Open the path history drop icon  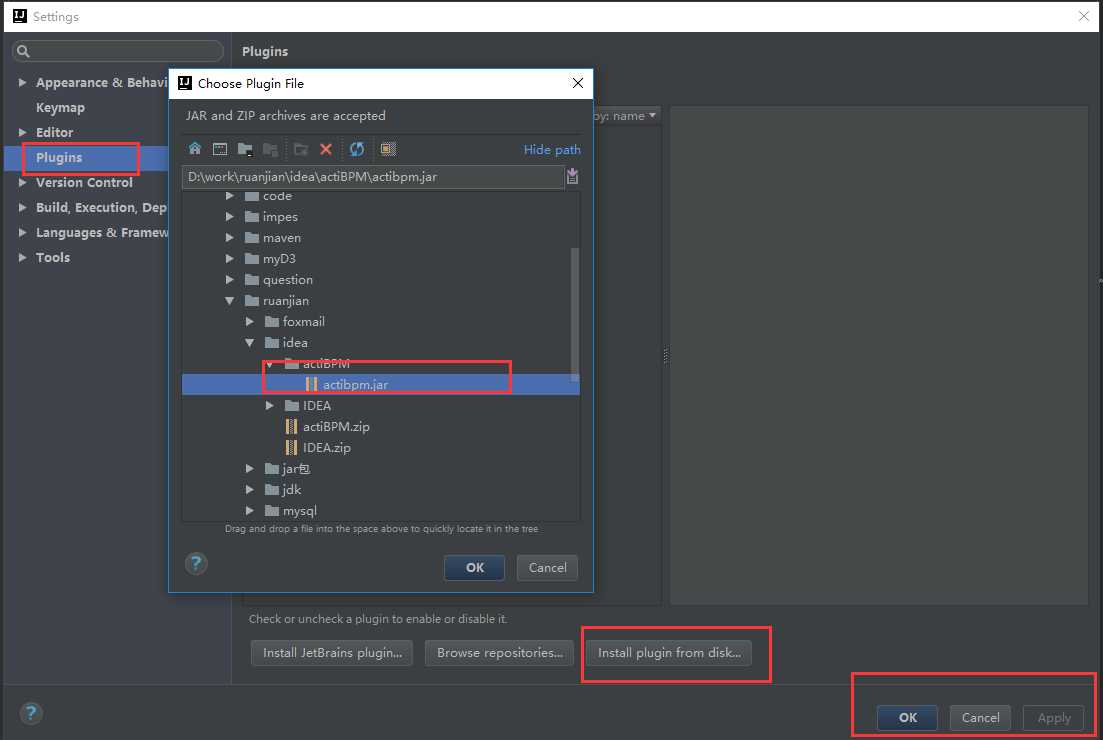coord(573,176)
